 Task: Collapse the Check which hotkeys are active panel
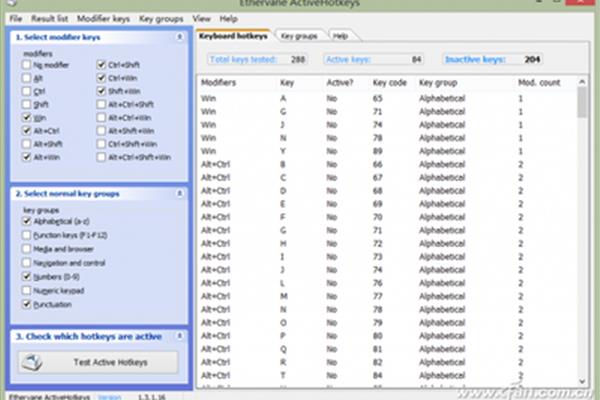coord(179,336)
